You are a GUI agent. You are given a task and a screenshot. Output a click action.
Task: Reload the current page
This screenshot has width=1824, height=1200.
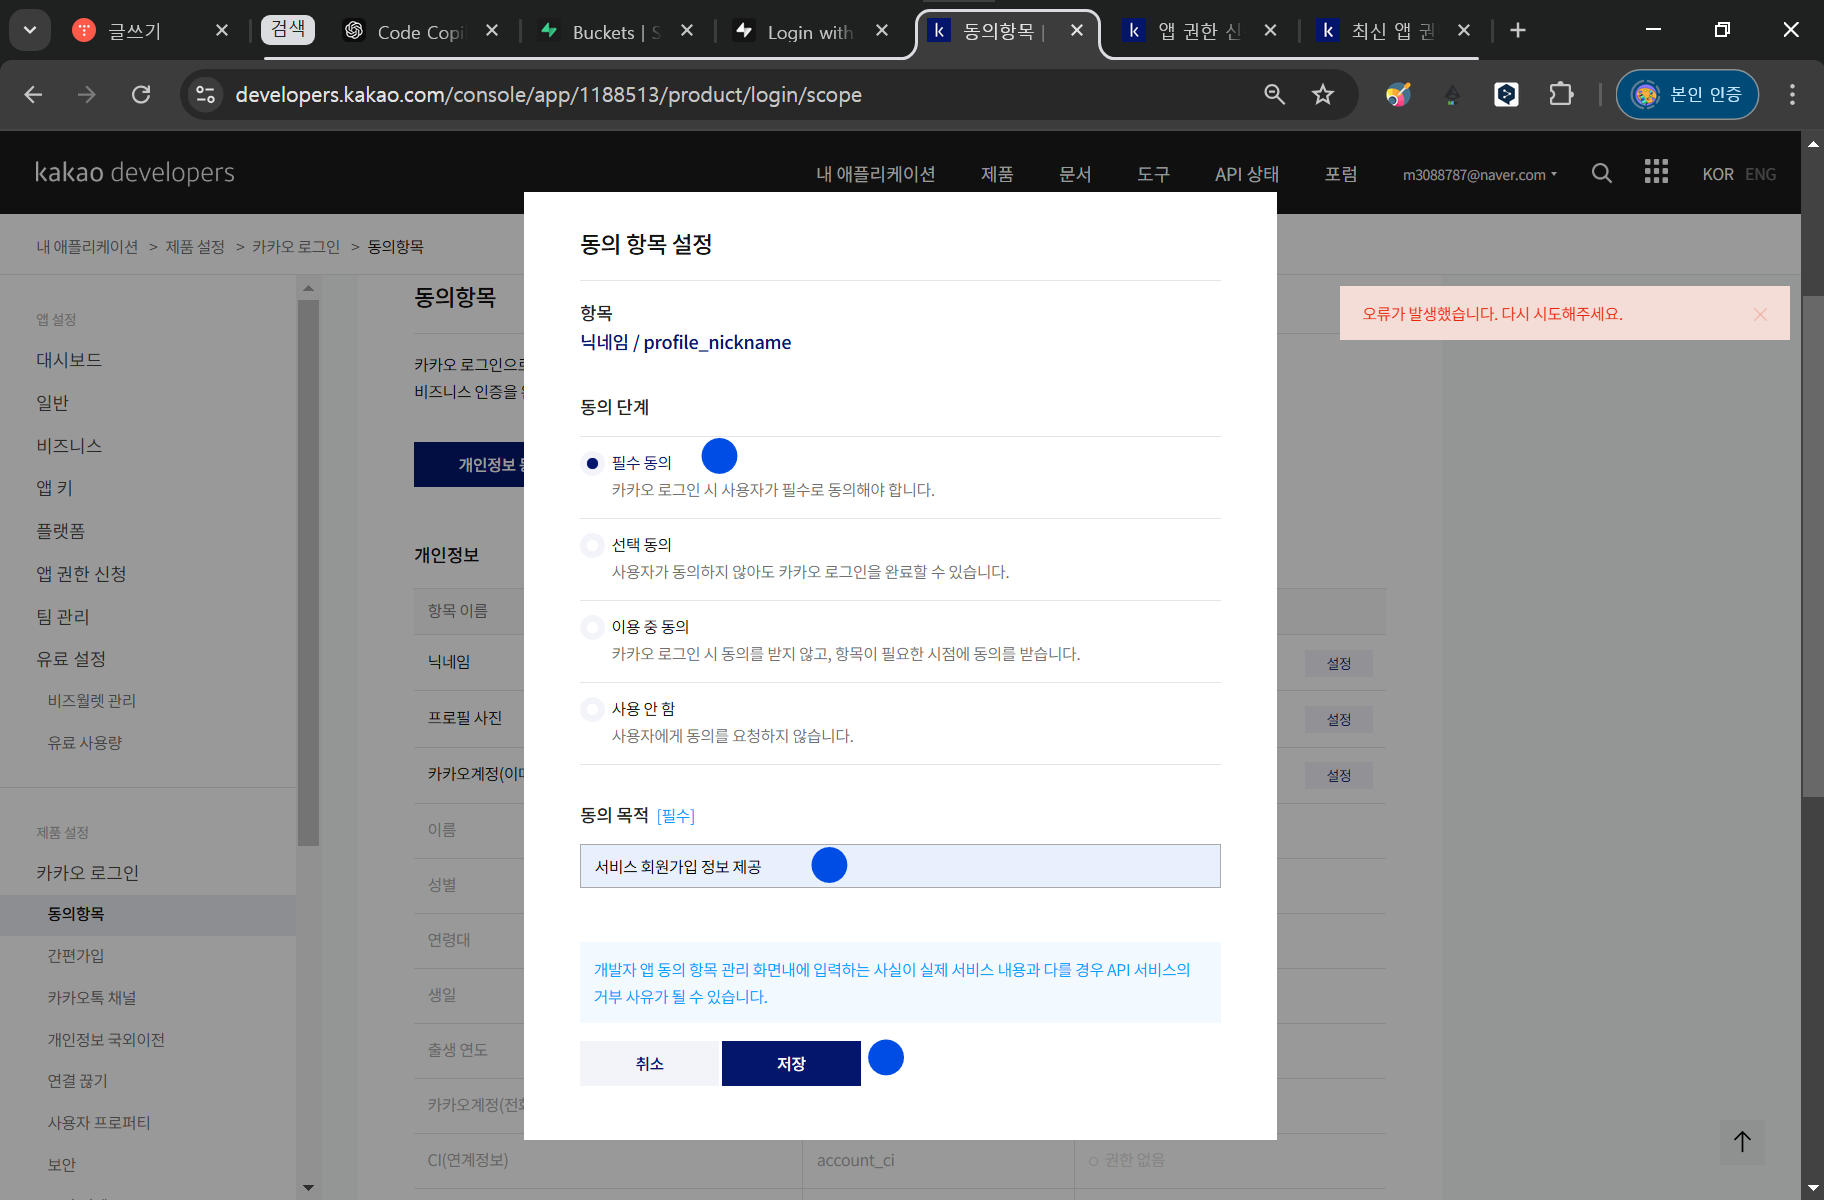[x=141, y=94]
